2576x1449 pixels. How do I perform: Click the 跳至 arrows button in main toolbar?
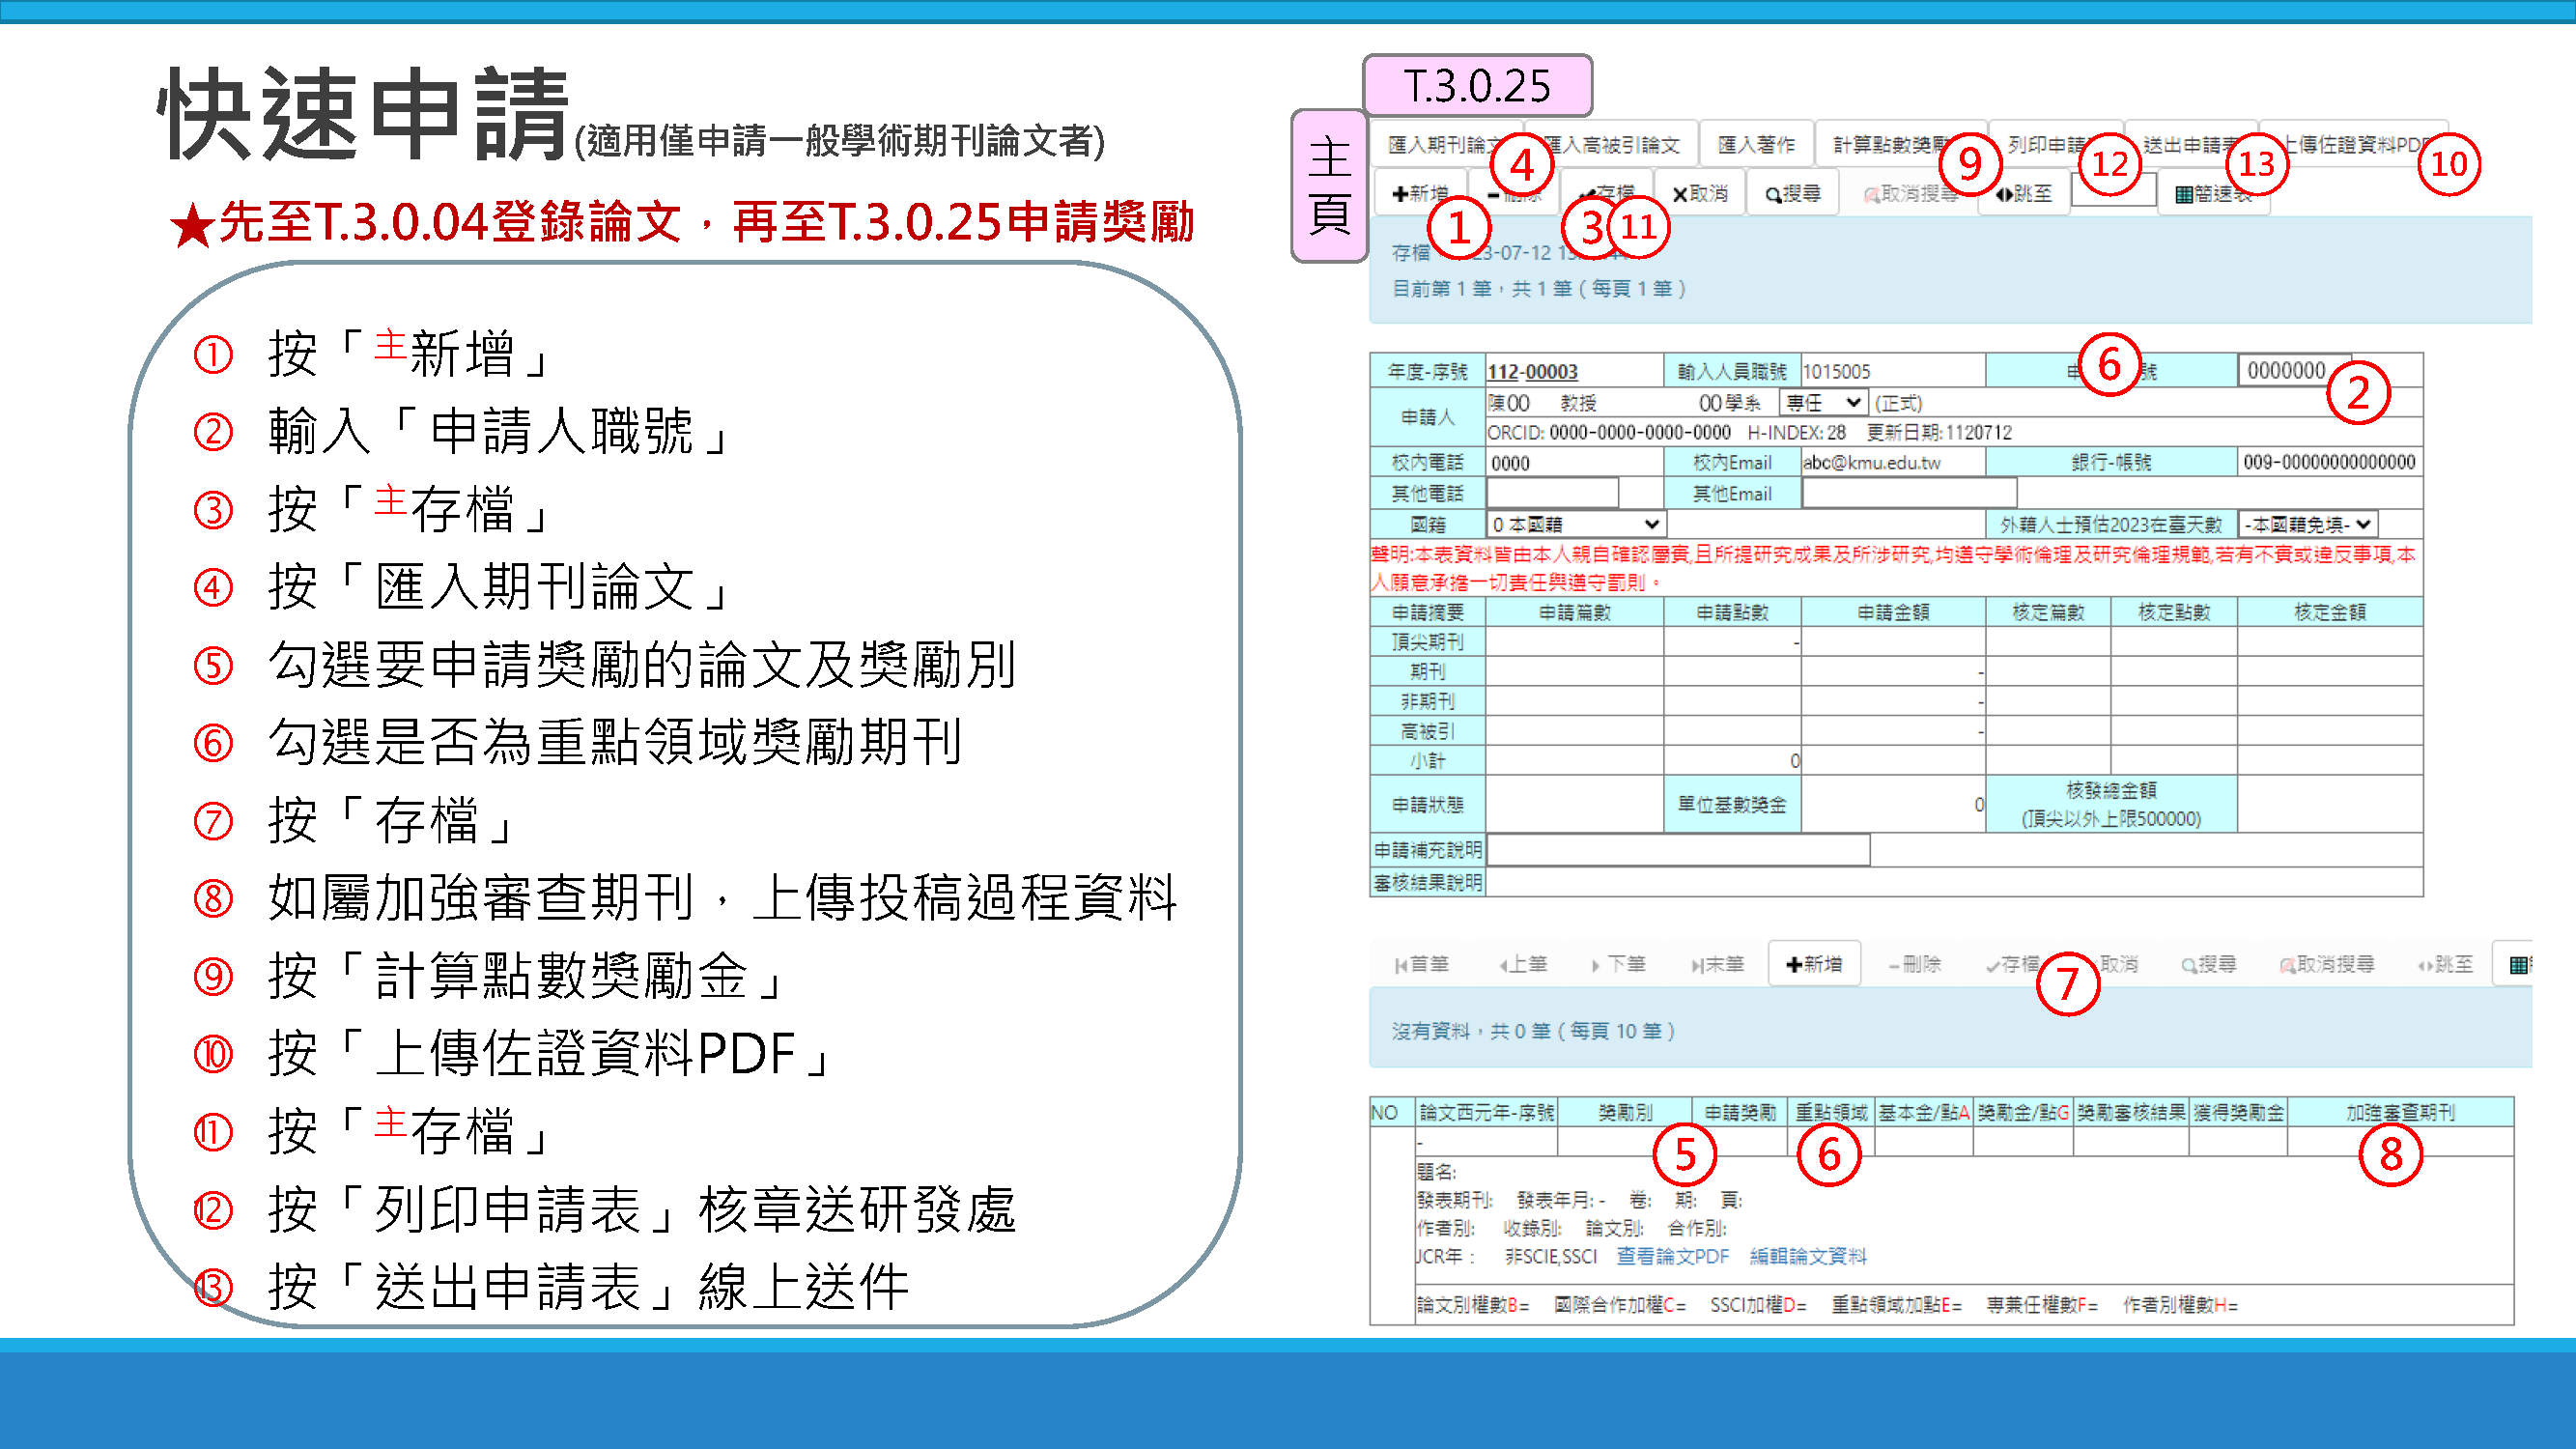(2024, 193)
